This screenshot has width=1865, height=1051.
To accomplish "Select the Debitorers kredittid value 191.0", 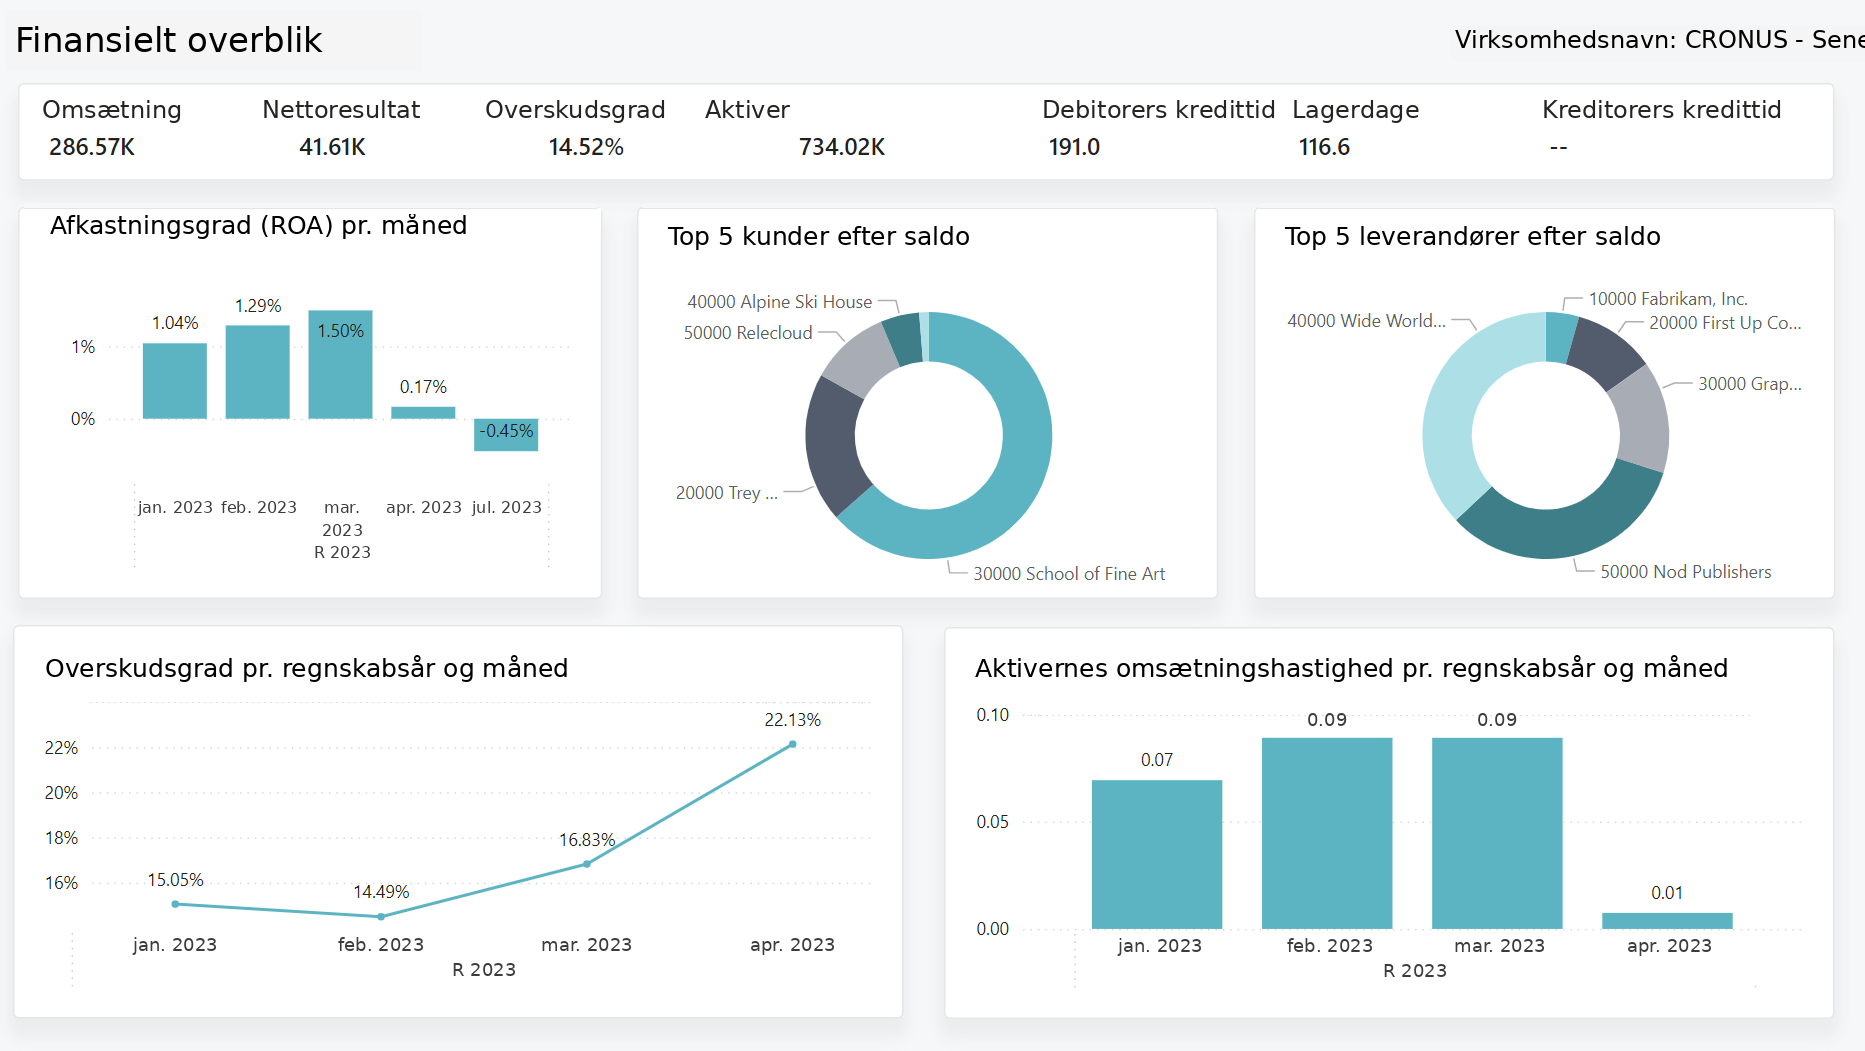I will pos(1074,147).
